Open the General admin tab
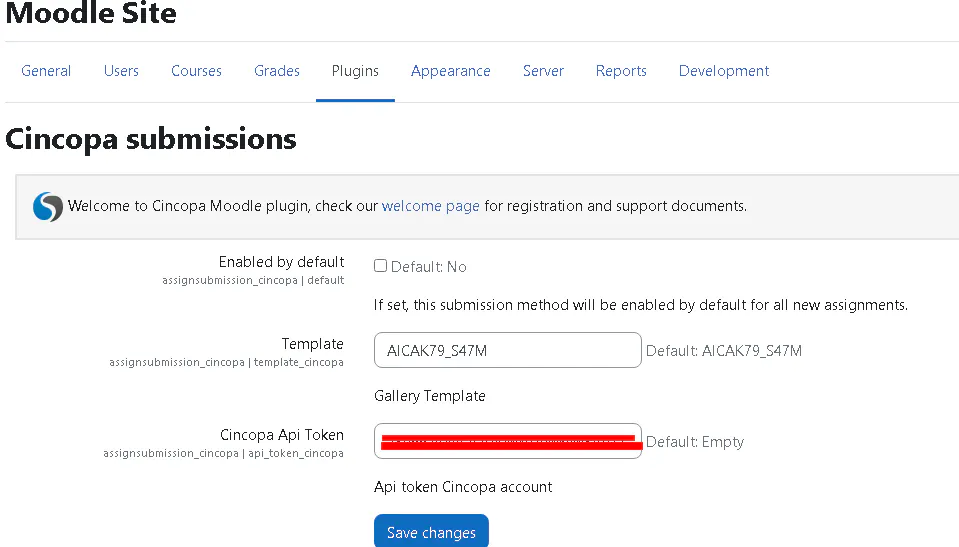The width and height of the screenshot is (959, 547). tap(46, 71)
